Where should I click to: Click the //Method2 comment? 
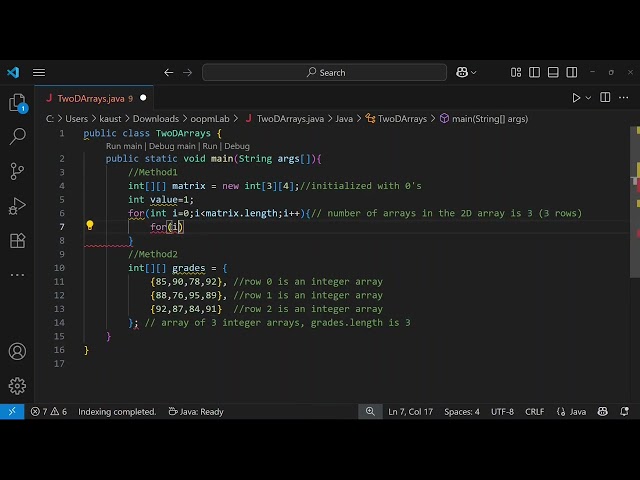[x=153, y=254]
